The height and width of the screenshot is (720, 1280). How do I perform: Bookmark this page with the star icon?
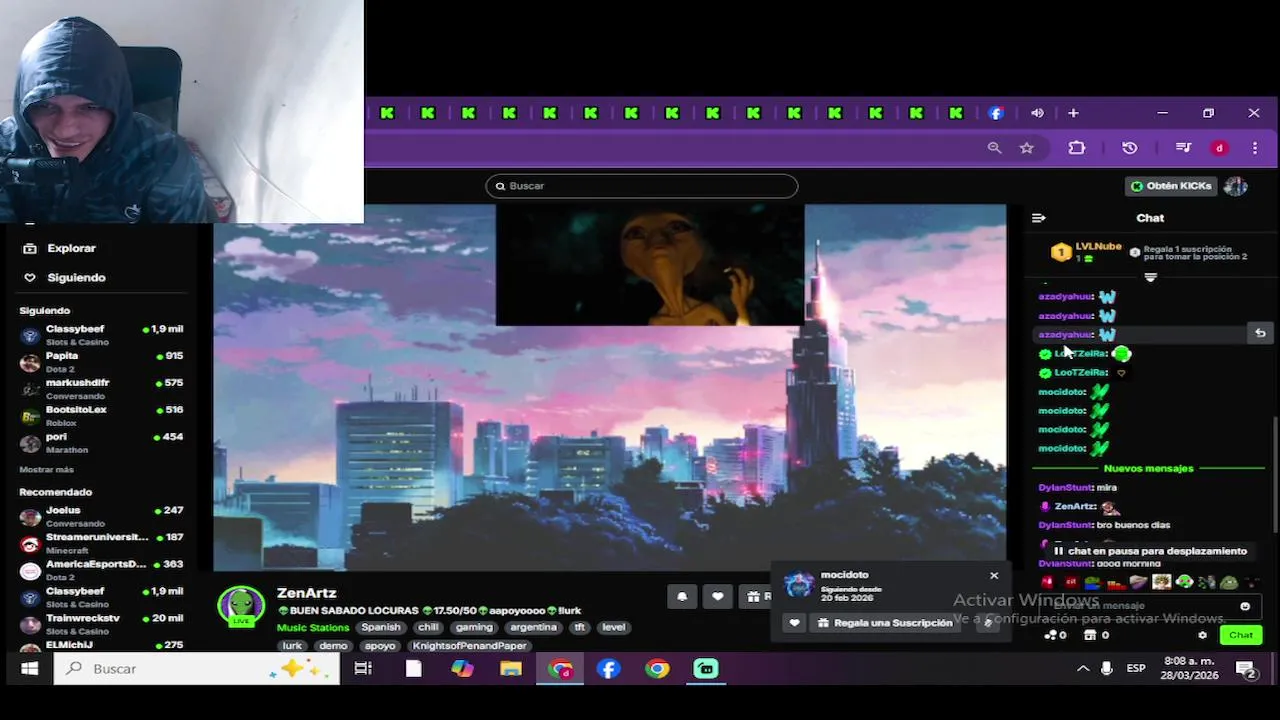coord(1026,148)
